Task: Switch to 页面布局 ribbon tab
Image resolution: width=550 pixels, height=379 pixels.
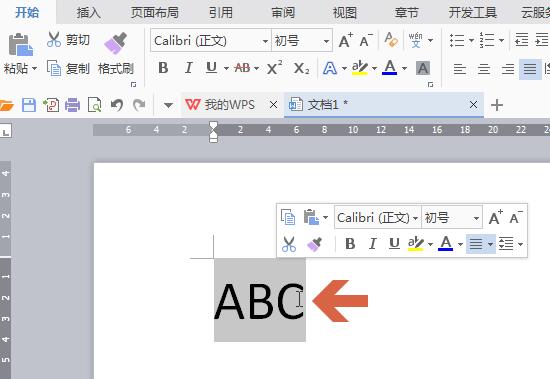Action: pyautogui.click(x=155, y=13)
